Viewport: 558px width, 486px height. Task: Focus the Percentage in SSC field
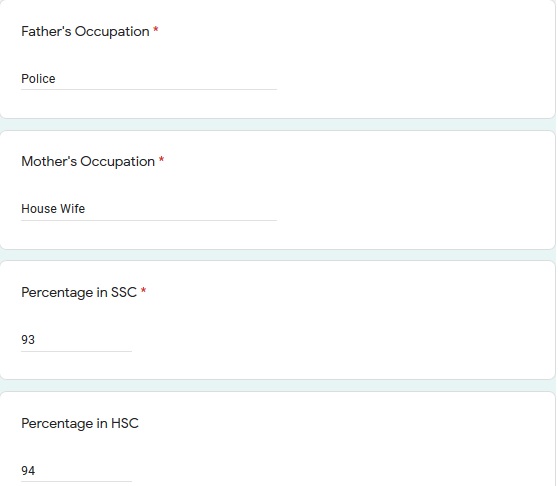coord(76,340)
